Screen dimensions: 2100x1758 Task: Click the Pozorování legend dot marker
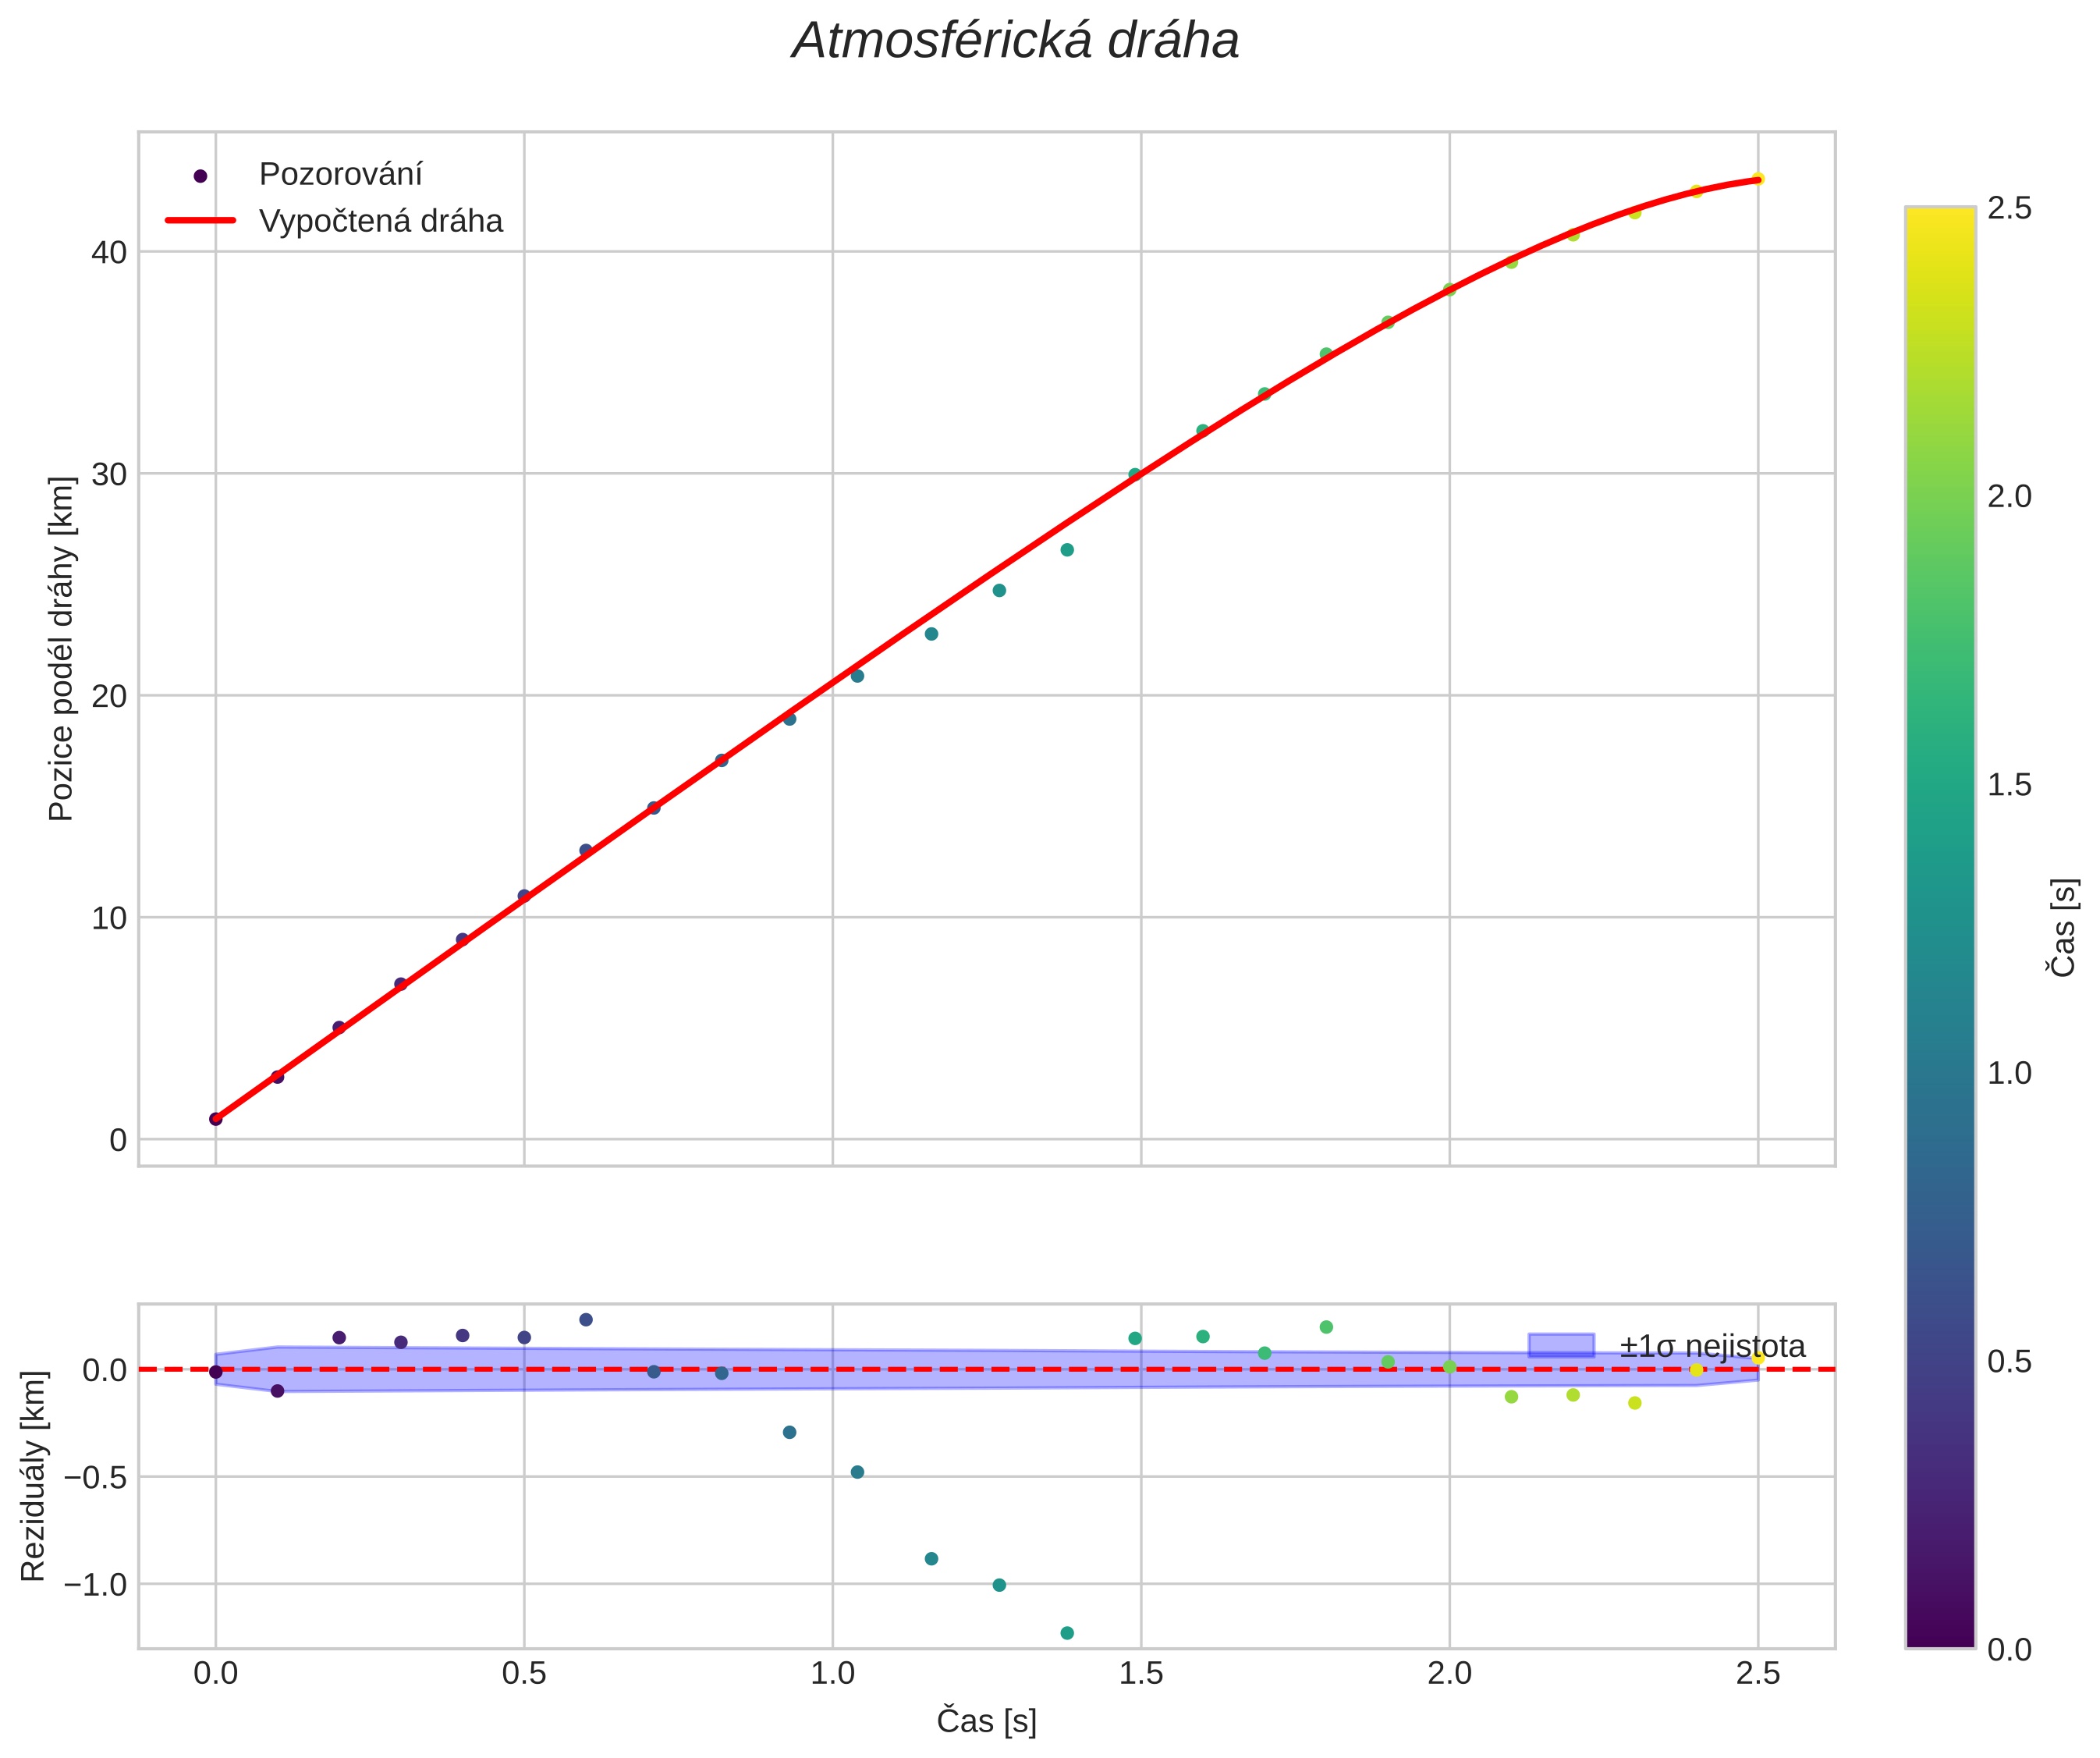click(x=200, y=176)
